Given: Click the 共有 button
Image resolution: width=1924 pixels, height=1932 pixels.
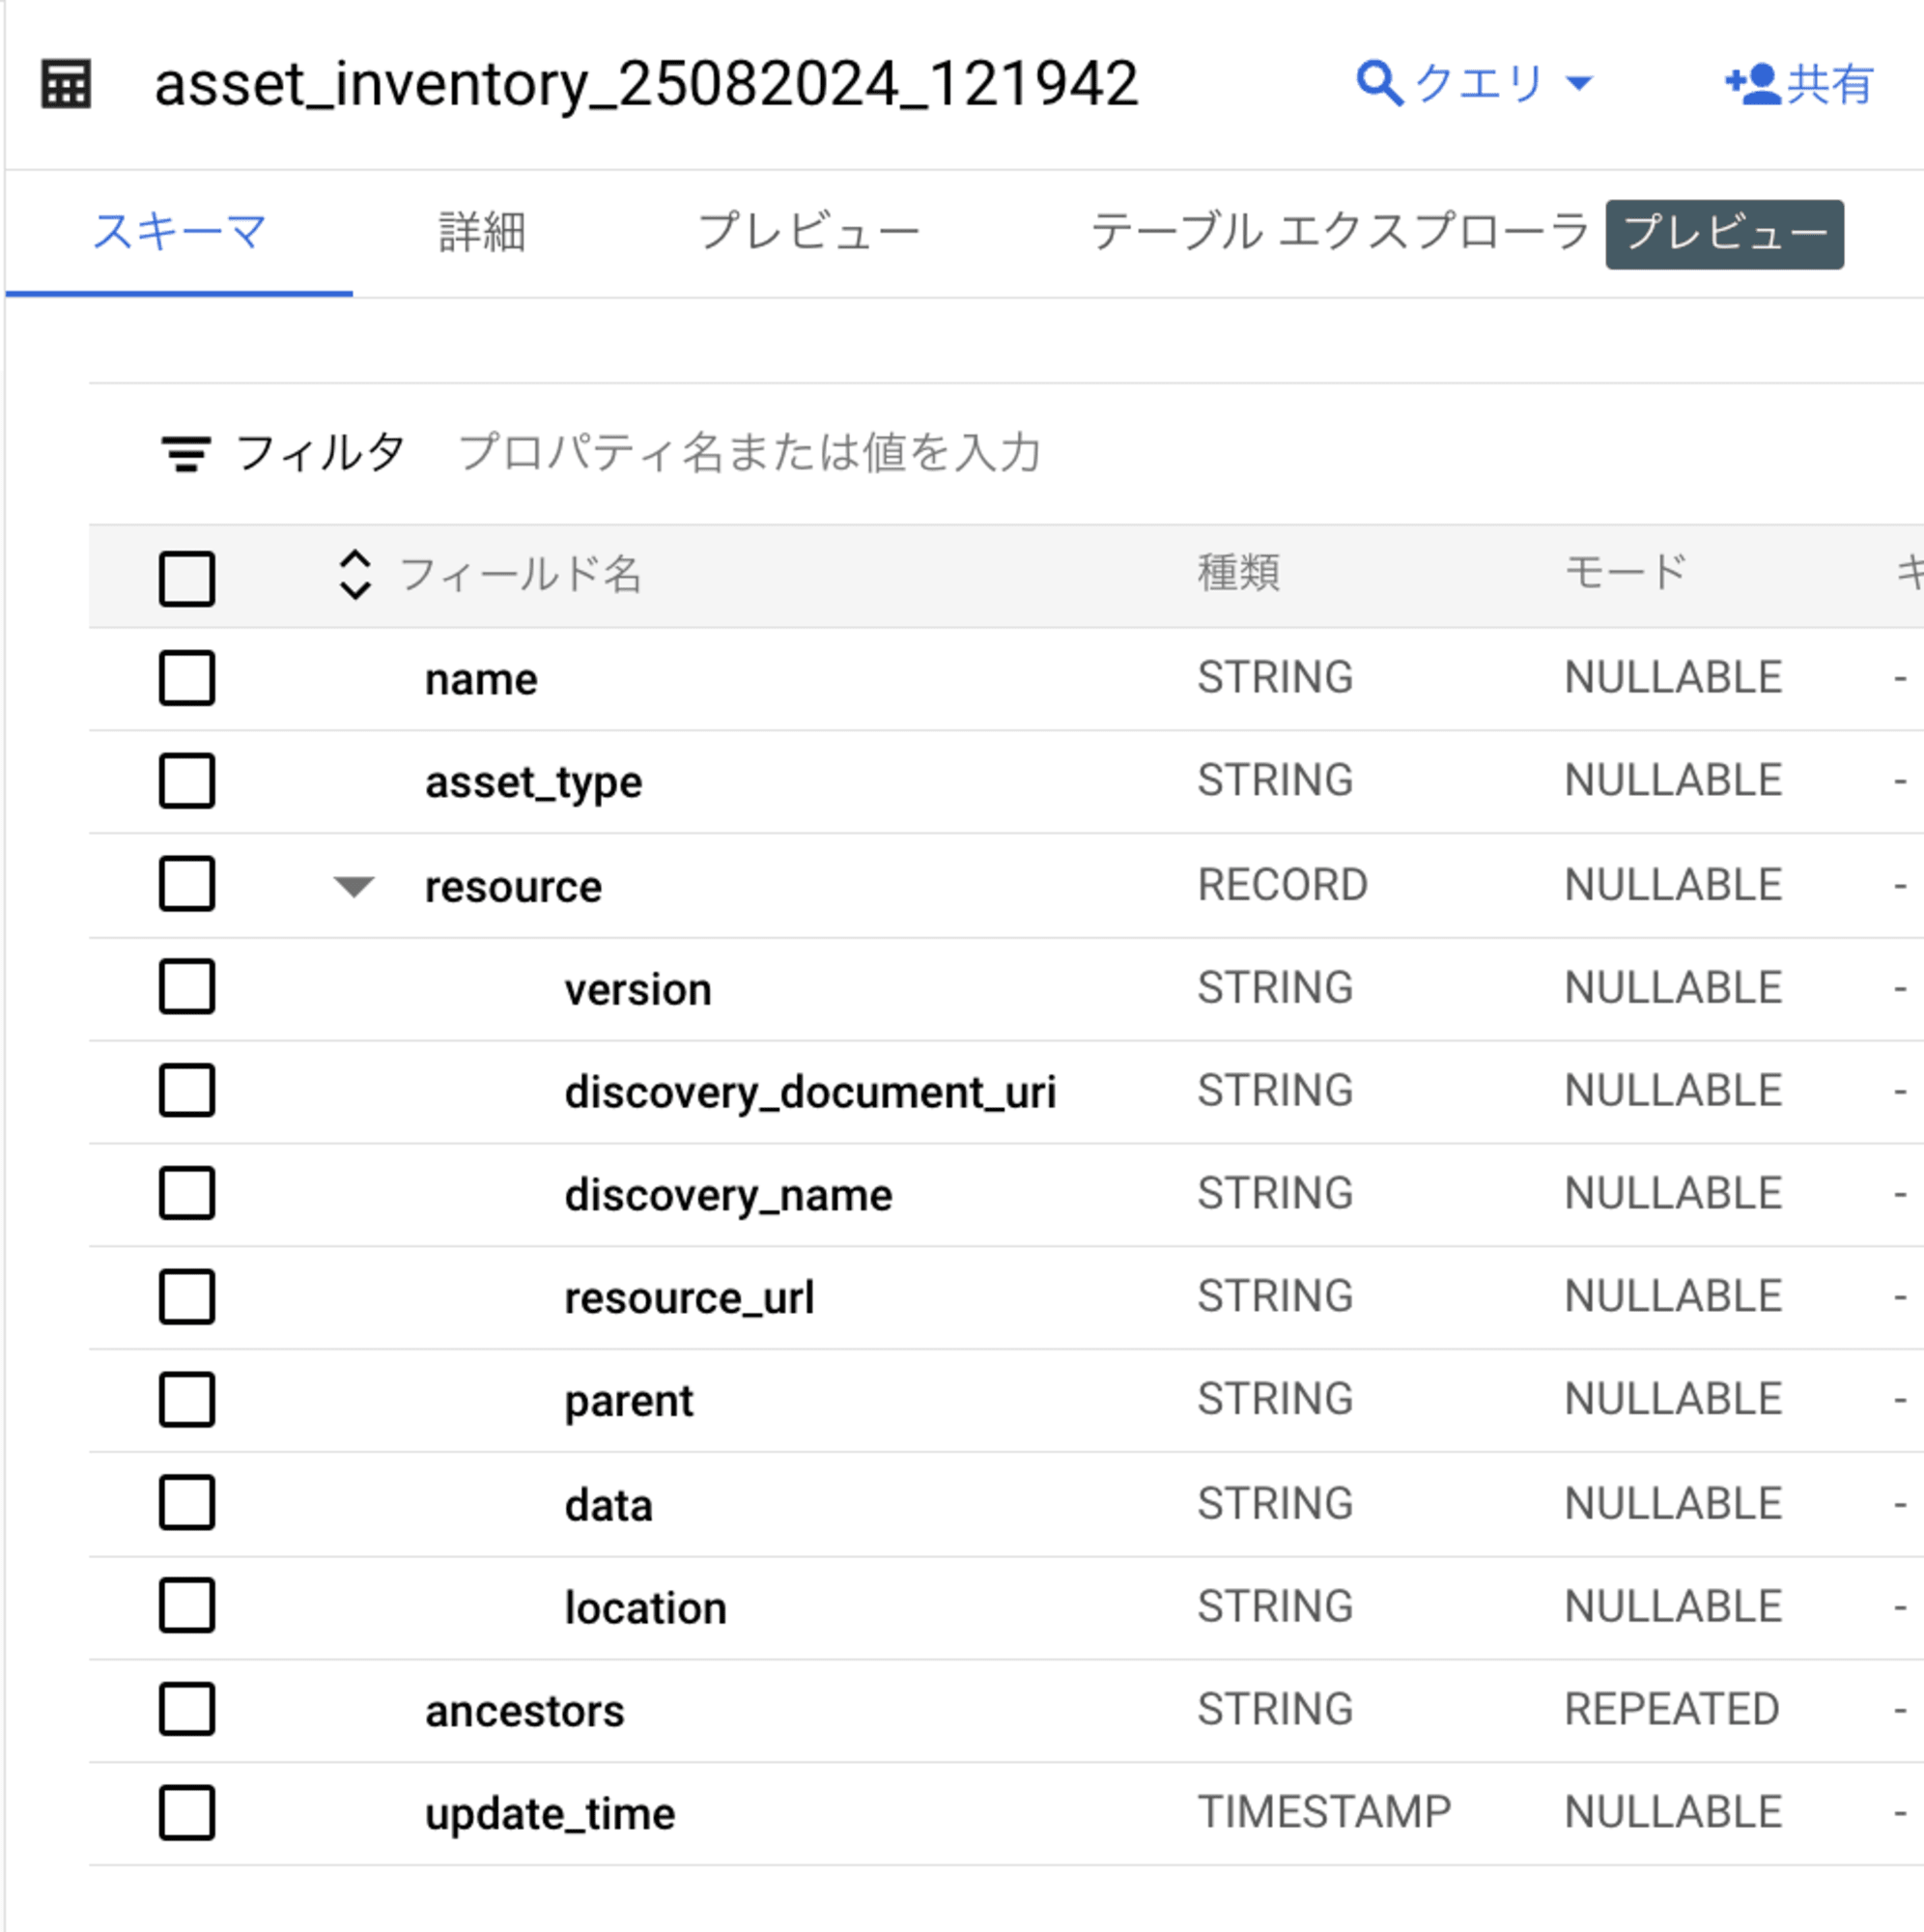Looking at the screenshot, I should pyautogui.click(x=1800, y=84).
